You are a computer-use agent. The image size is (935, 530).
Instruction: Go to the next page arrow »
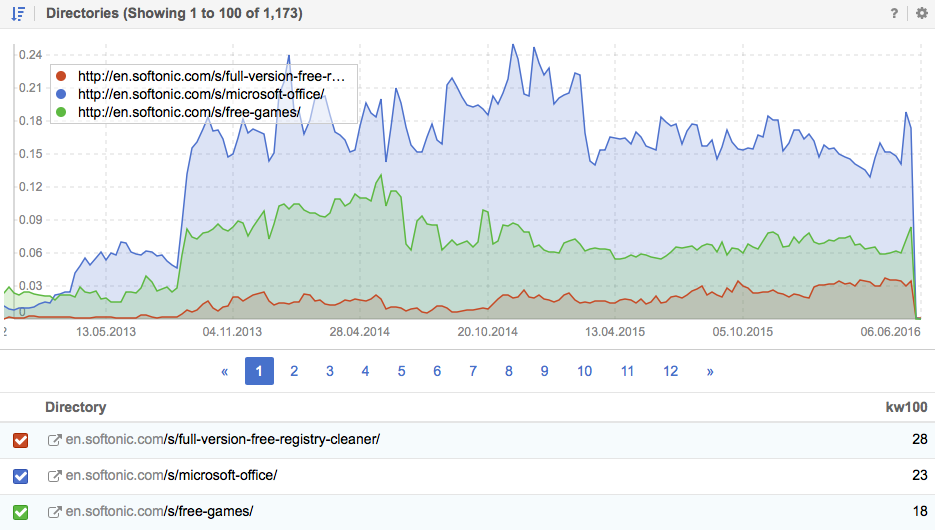tap(710, 371)
